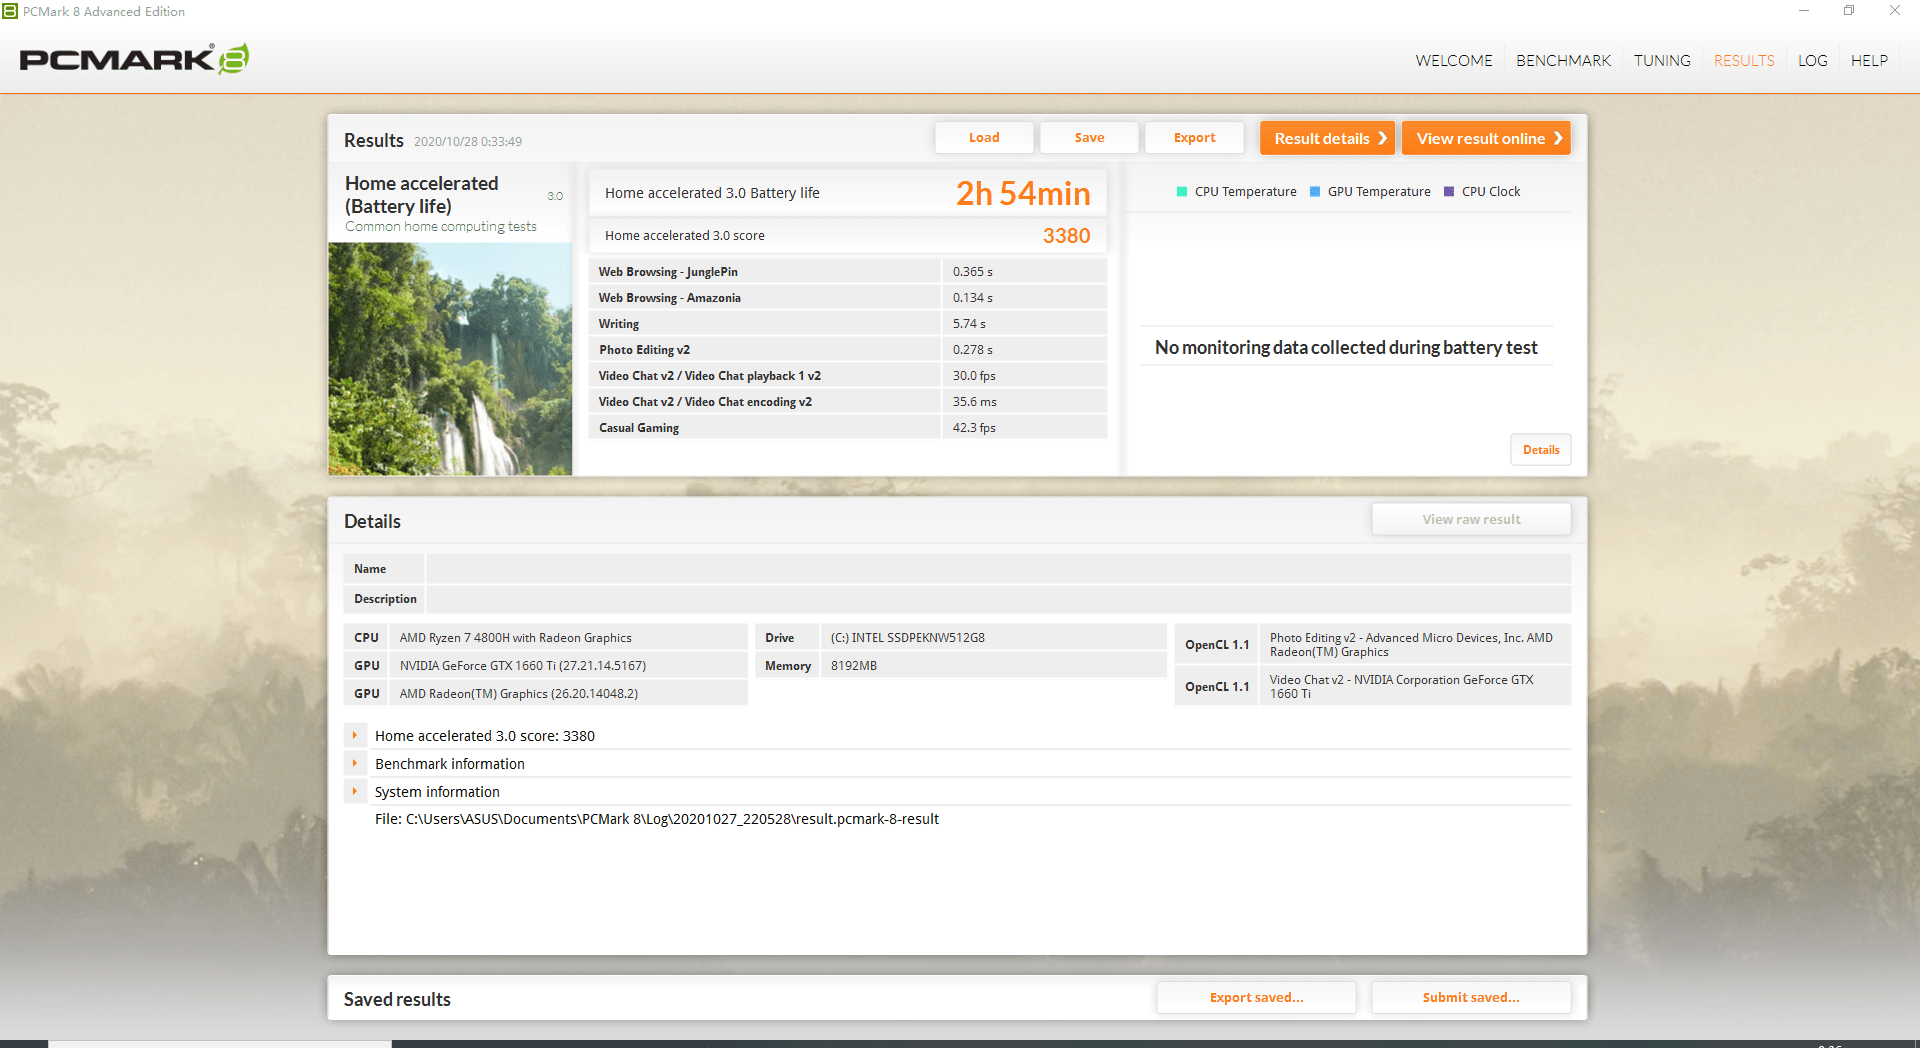This screenshot has width=1920, height=1048.
Task: Expand the Benchmark information section
Action: click(x=355, y=764)
